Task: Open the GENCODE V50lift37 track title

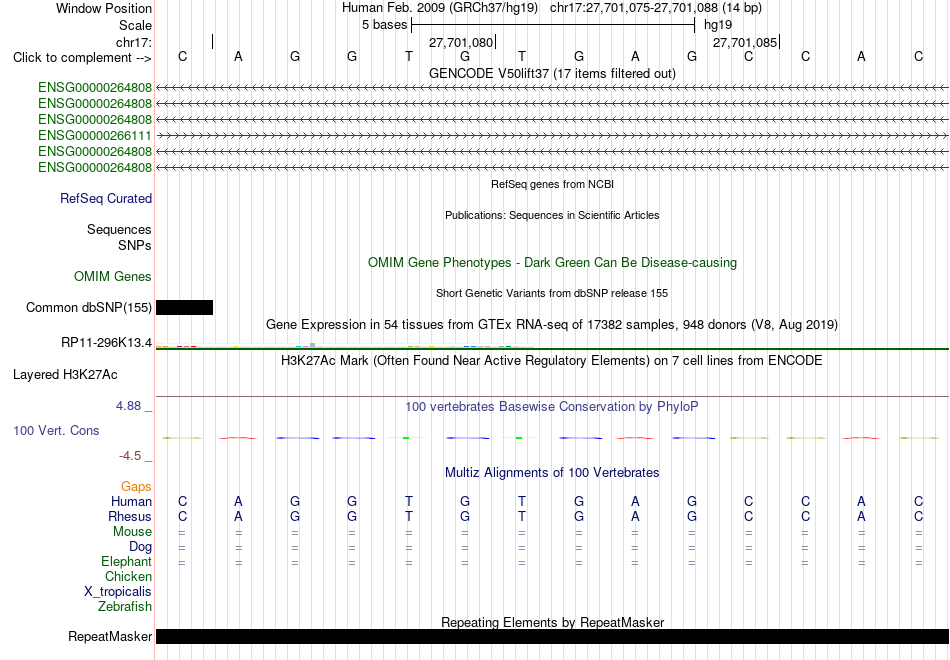Action: point(552,73)
